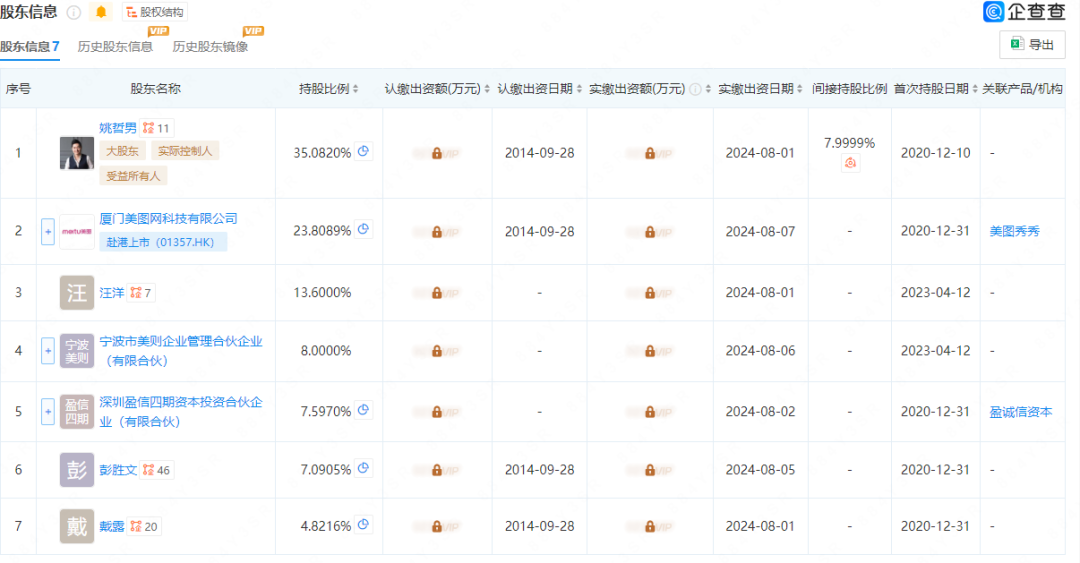Click the pie chart icon beside 7.0905%
1080x563 pixels.
(364, 469)
